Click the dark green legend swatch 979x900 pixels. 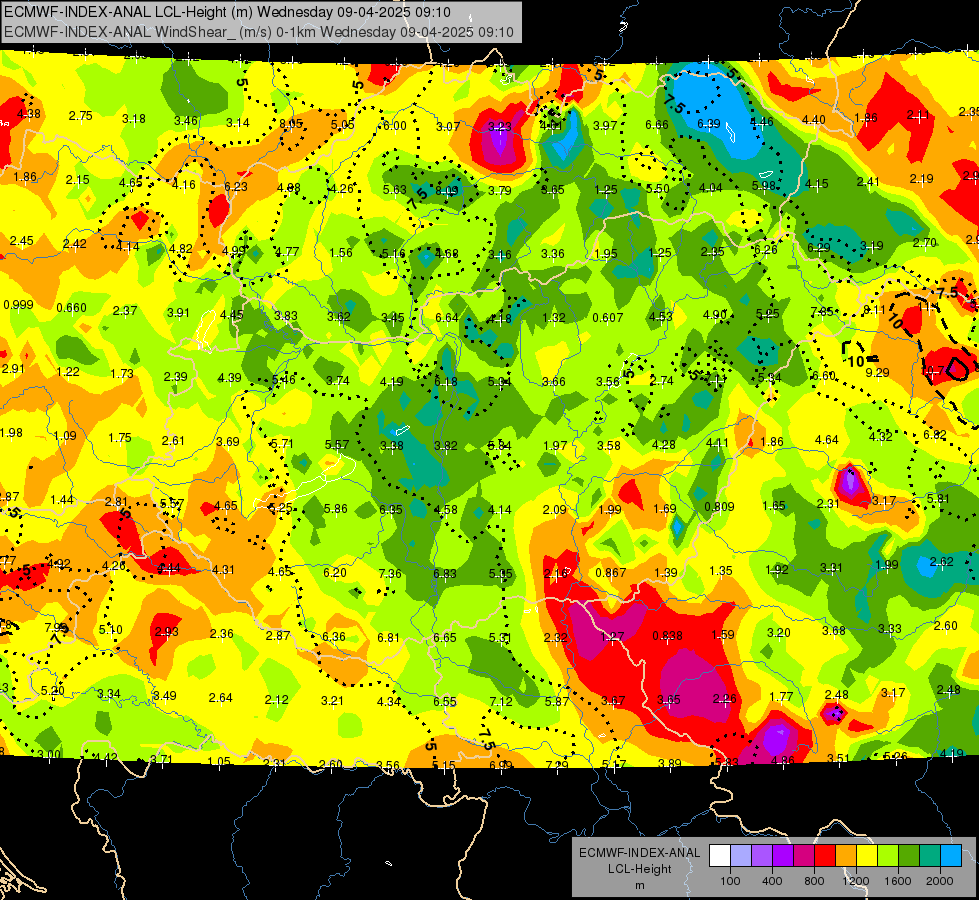tap(908, 856)
